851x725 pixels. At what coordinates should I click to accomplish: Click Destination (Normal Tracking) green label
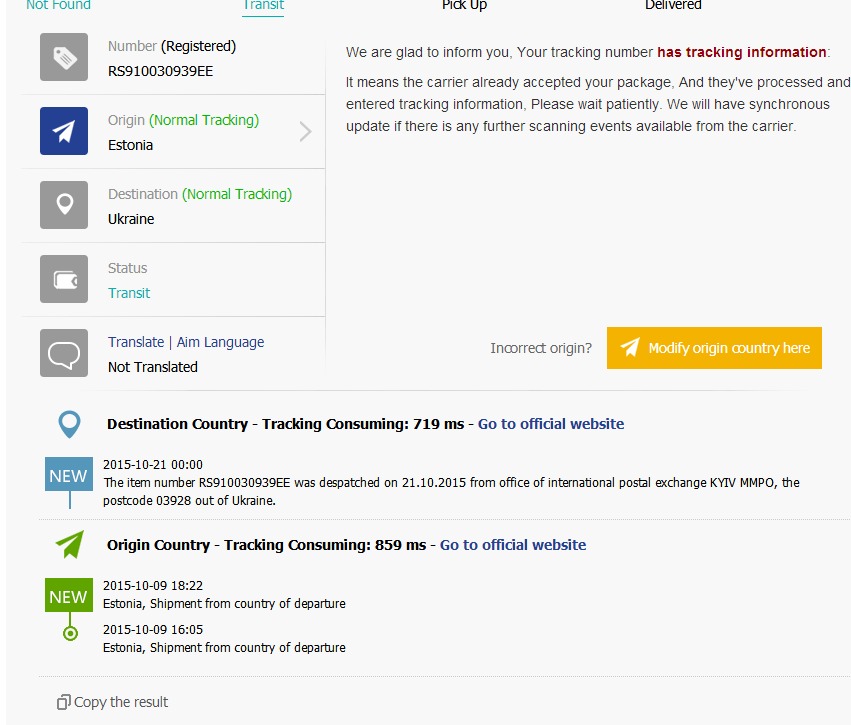tap(237, 194)
